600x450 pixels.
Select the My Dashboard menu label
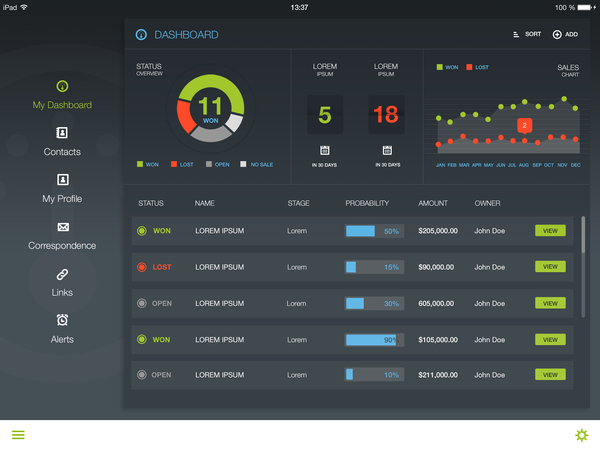tap(62, 105)
